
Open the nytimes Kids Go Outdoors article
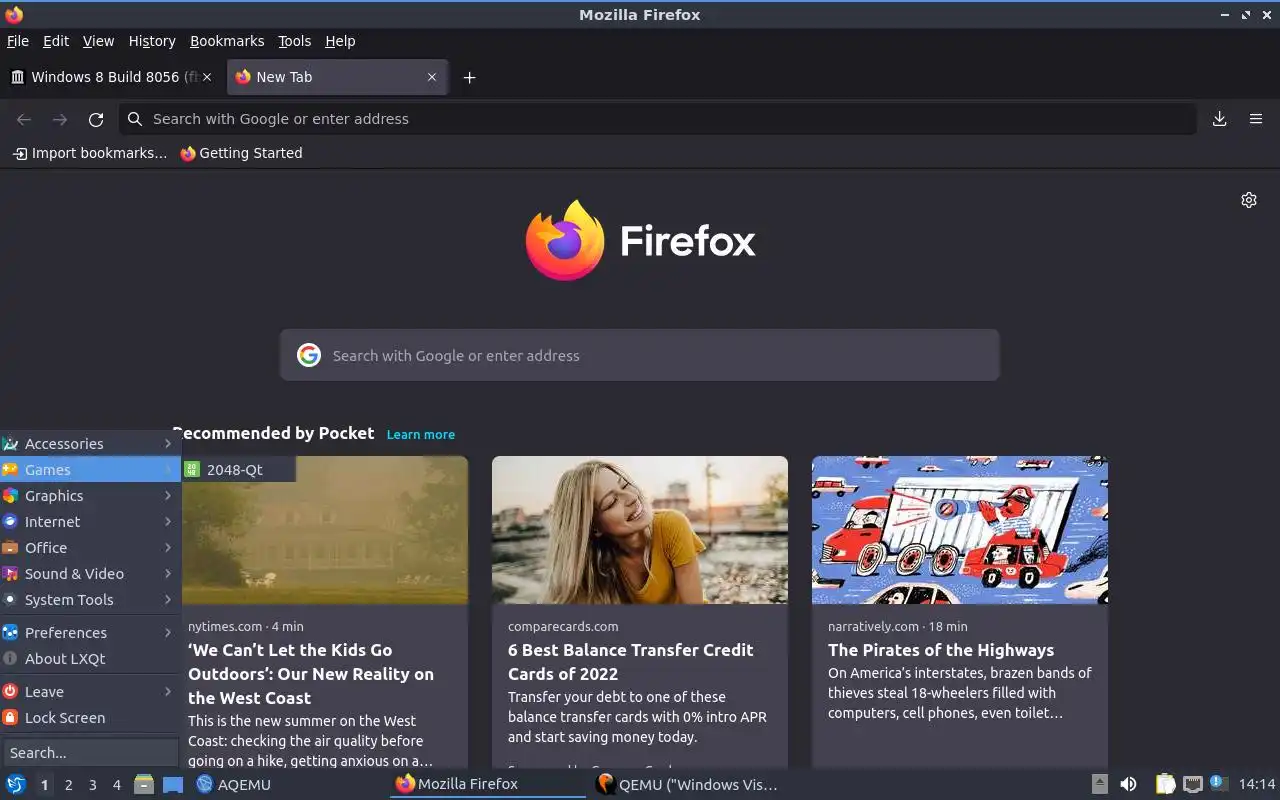pyautogui.click(x=311, y=674)
